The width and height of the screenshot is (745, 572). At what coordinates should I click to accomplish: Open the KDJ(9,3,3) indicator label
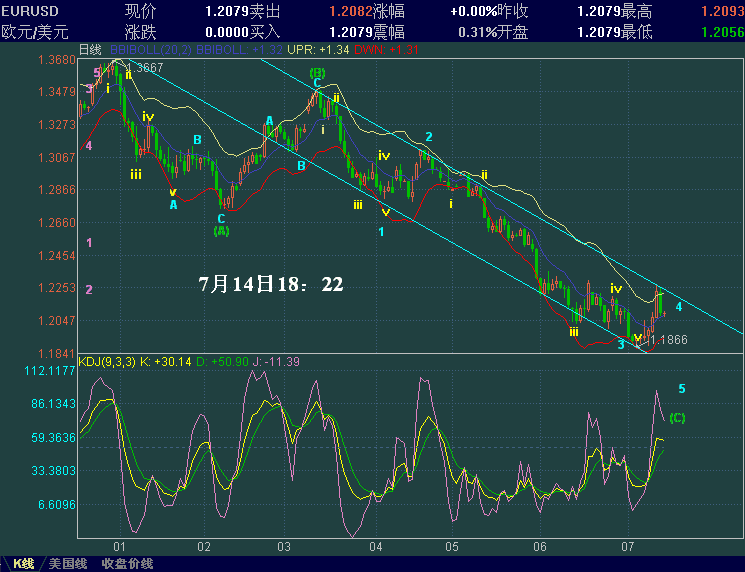coord(107,362)
